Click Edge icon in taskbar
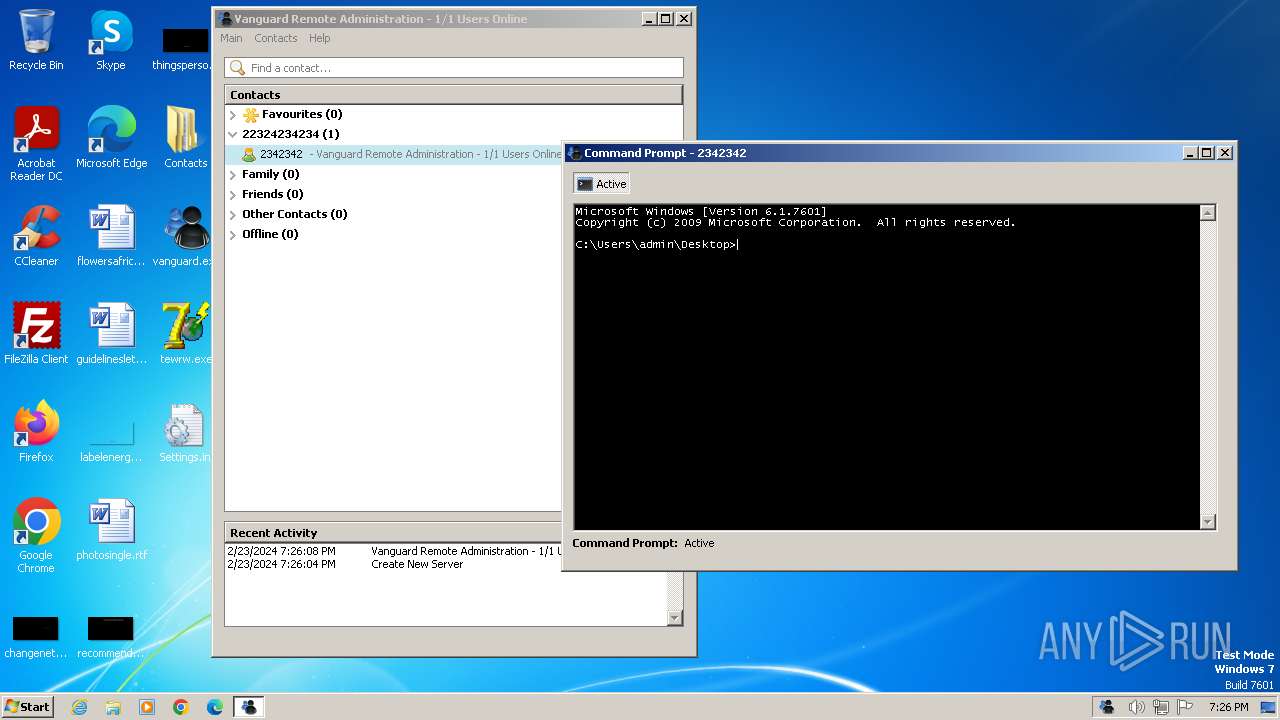This screenshot has height=720, width=1280. 215,707
